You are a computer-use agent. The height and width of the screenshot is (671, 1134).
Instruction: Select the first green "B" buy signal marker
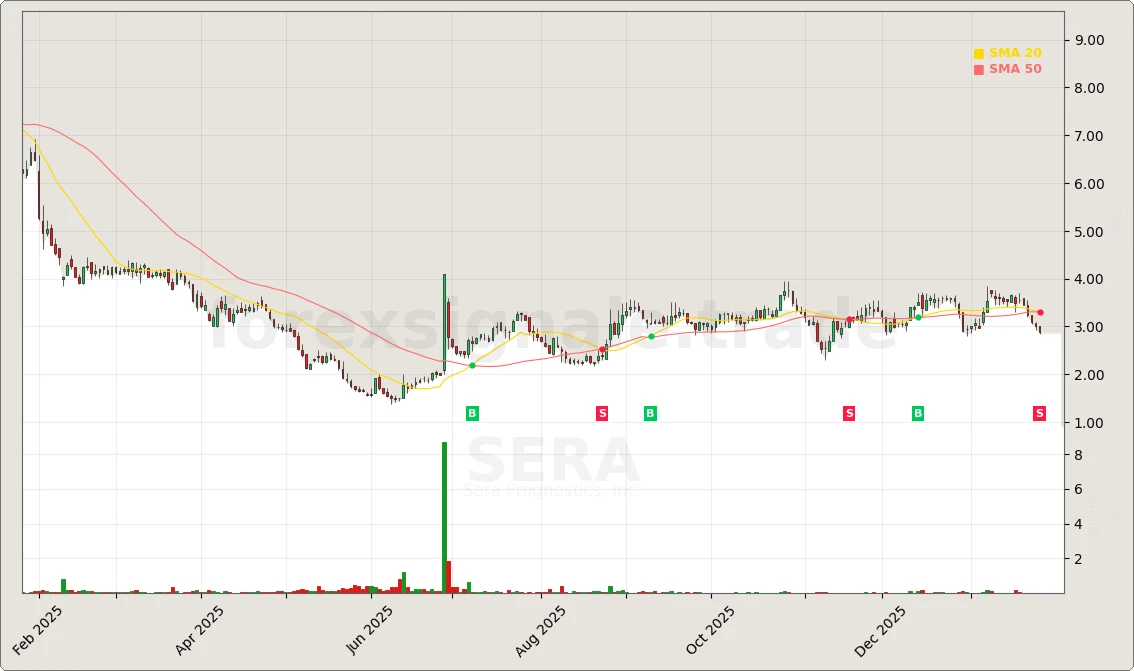(x=471, y=413)
